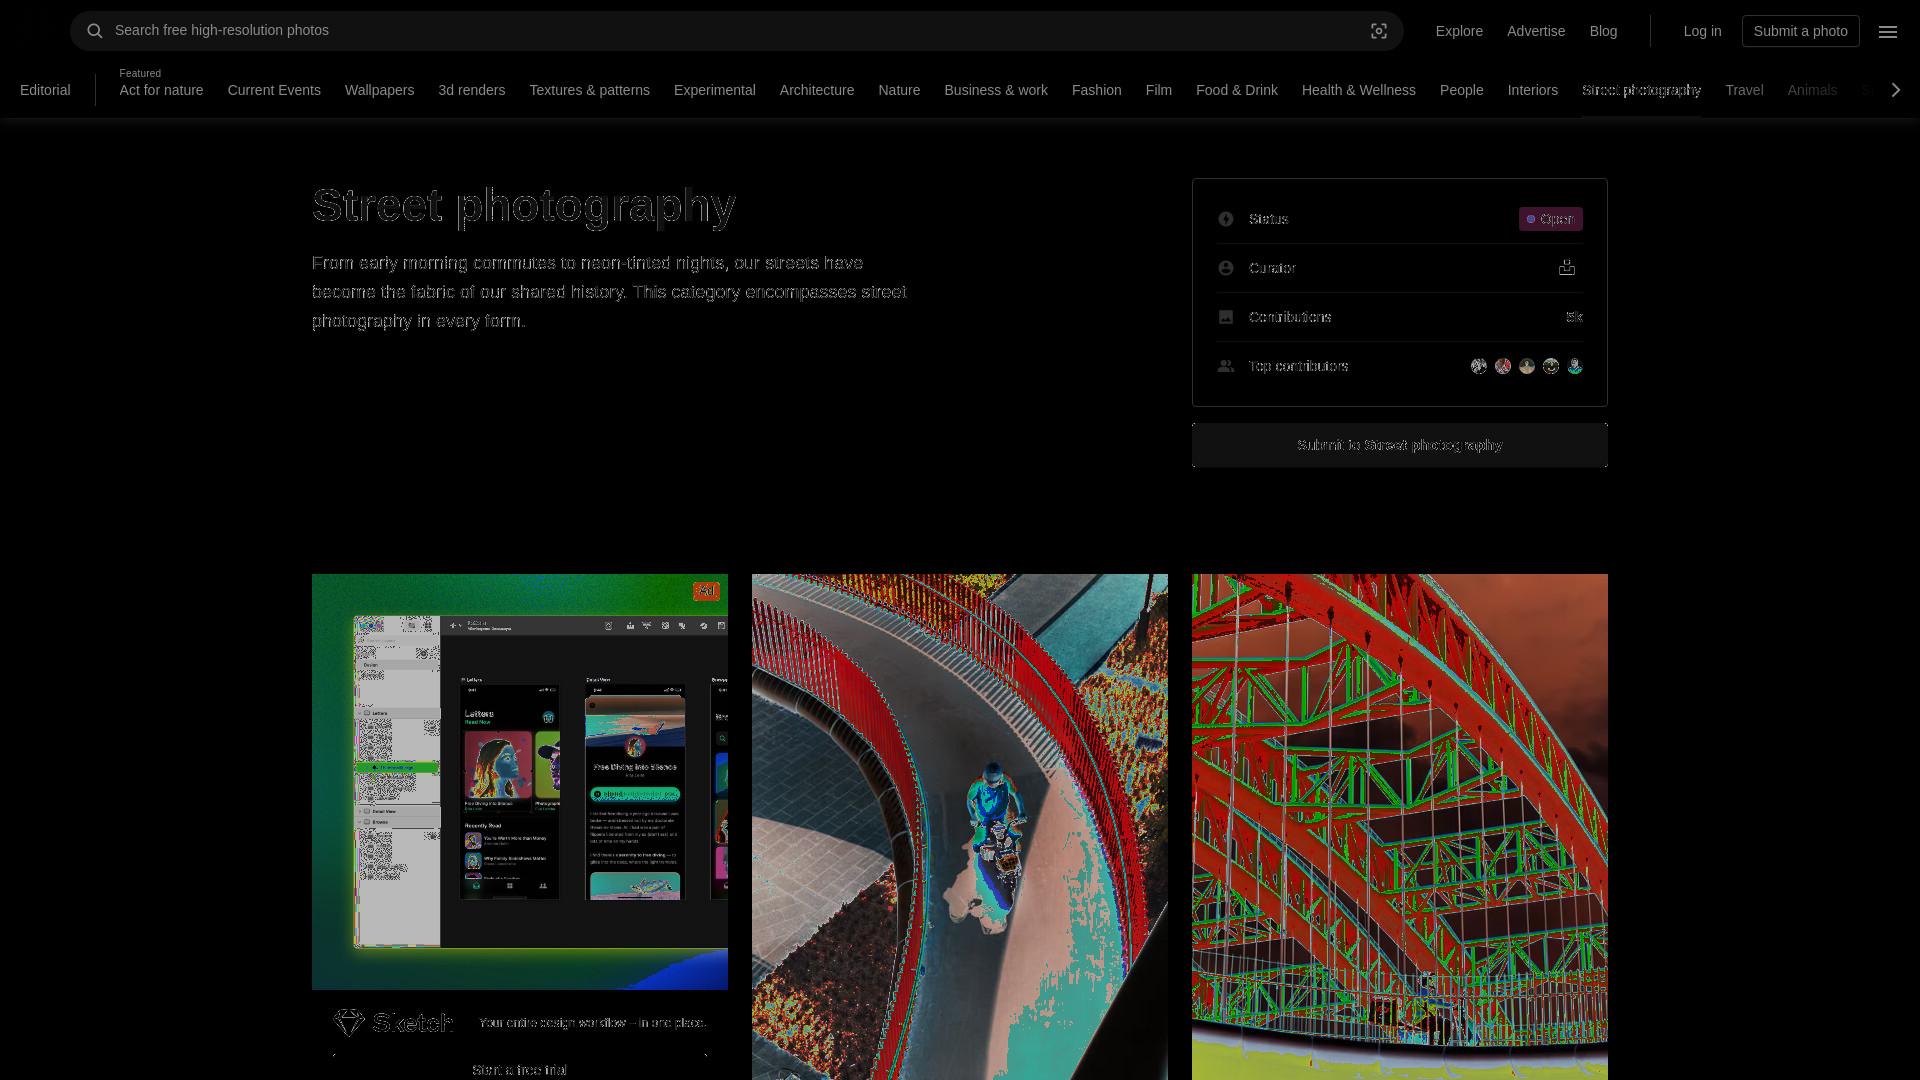Screen dimensions: 1920x1080
Task: Click the Top contributors people icon
Action: pyautogui.click(x=1226, y=366)
